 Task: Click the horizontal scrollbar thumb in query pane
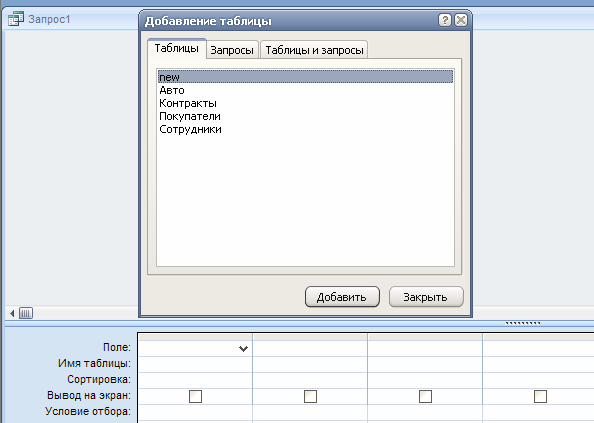click(26, 313)
